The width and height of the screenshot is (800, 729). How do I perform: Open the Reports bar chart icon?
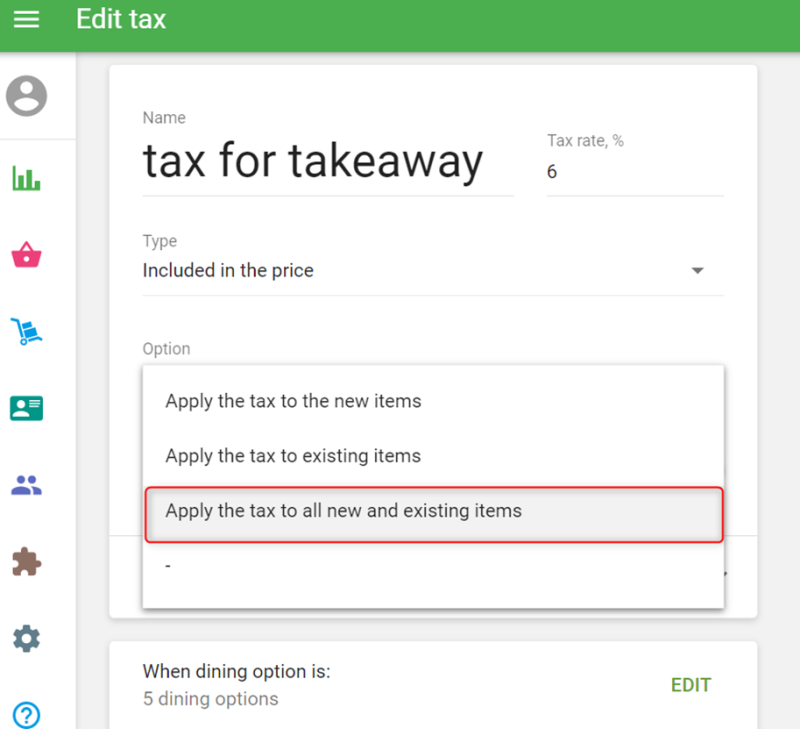(26, 179)
